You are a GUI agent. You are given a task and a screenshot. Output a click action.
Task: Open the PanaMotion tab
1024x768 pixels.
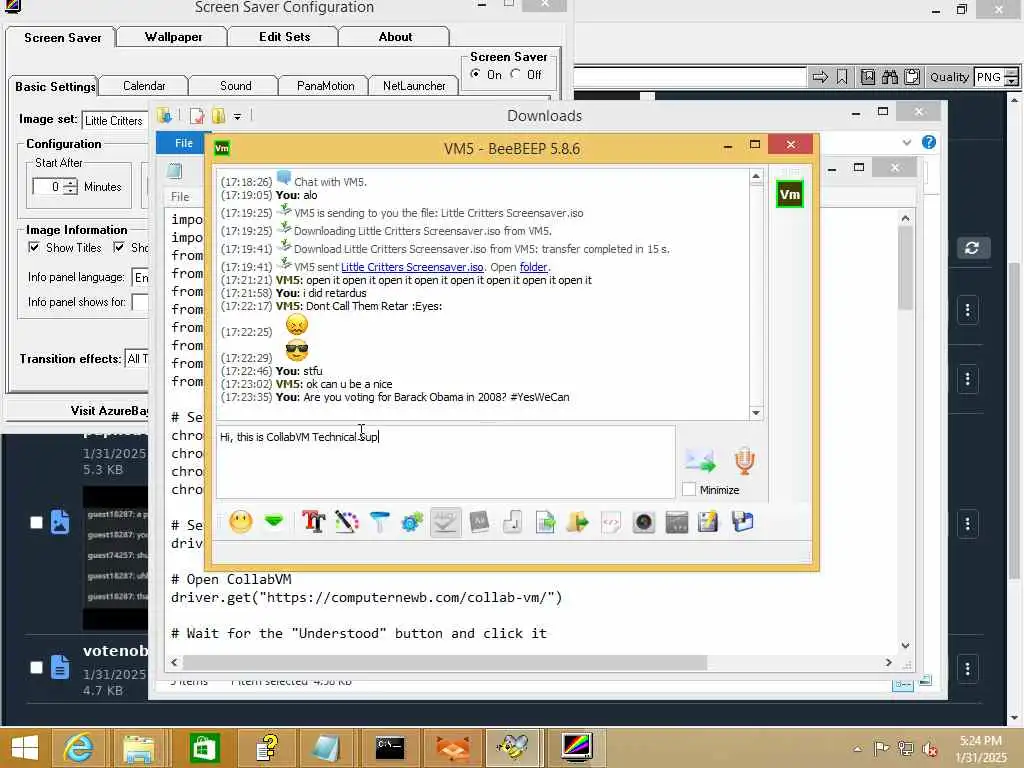point(325,86)
